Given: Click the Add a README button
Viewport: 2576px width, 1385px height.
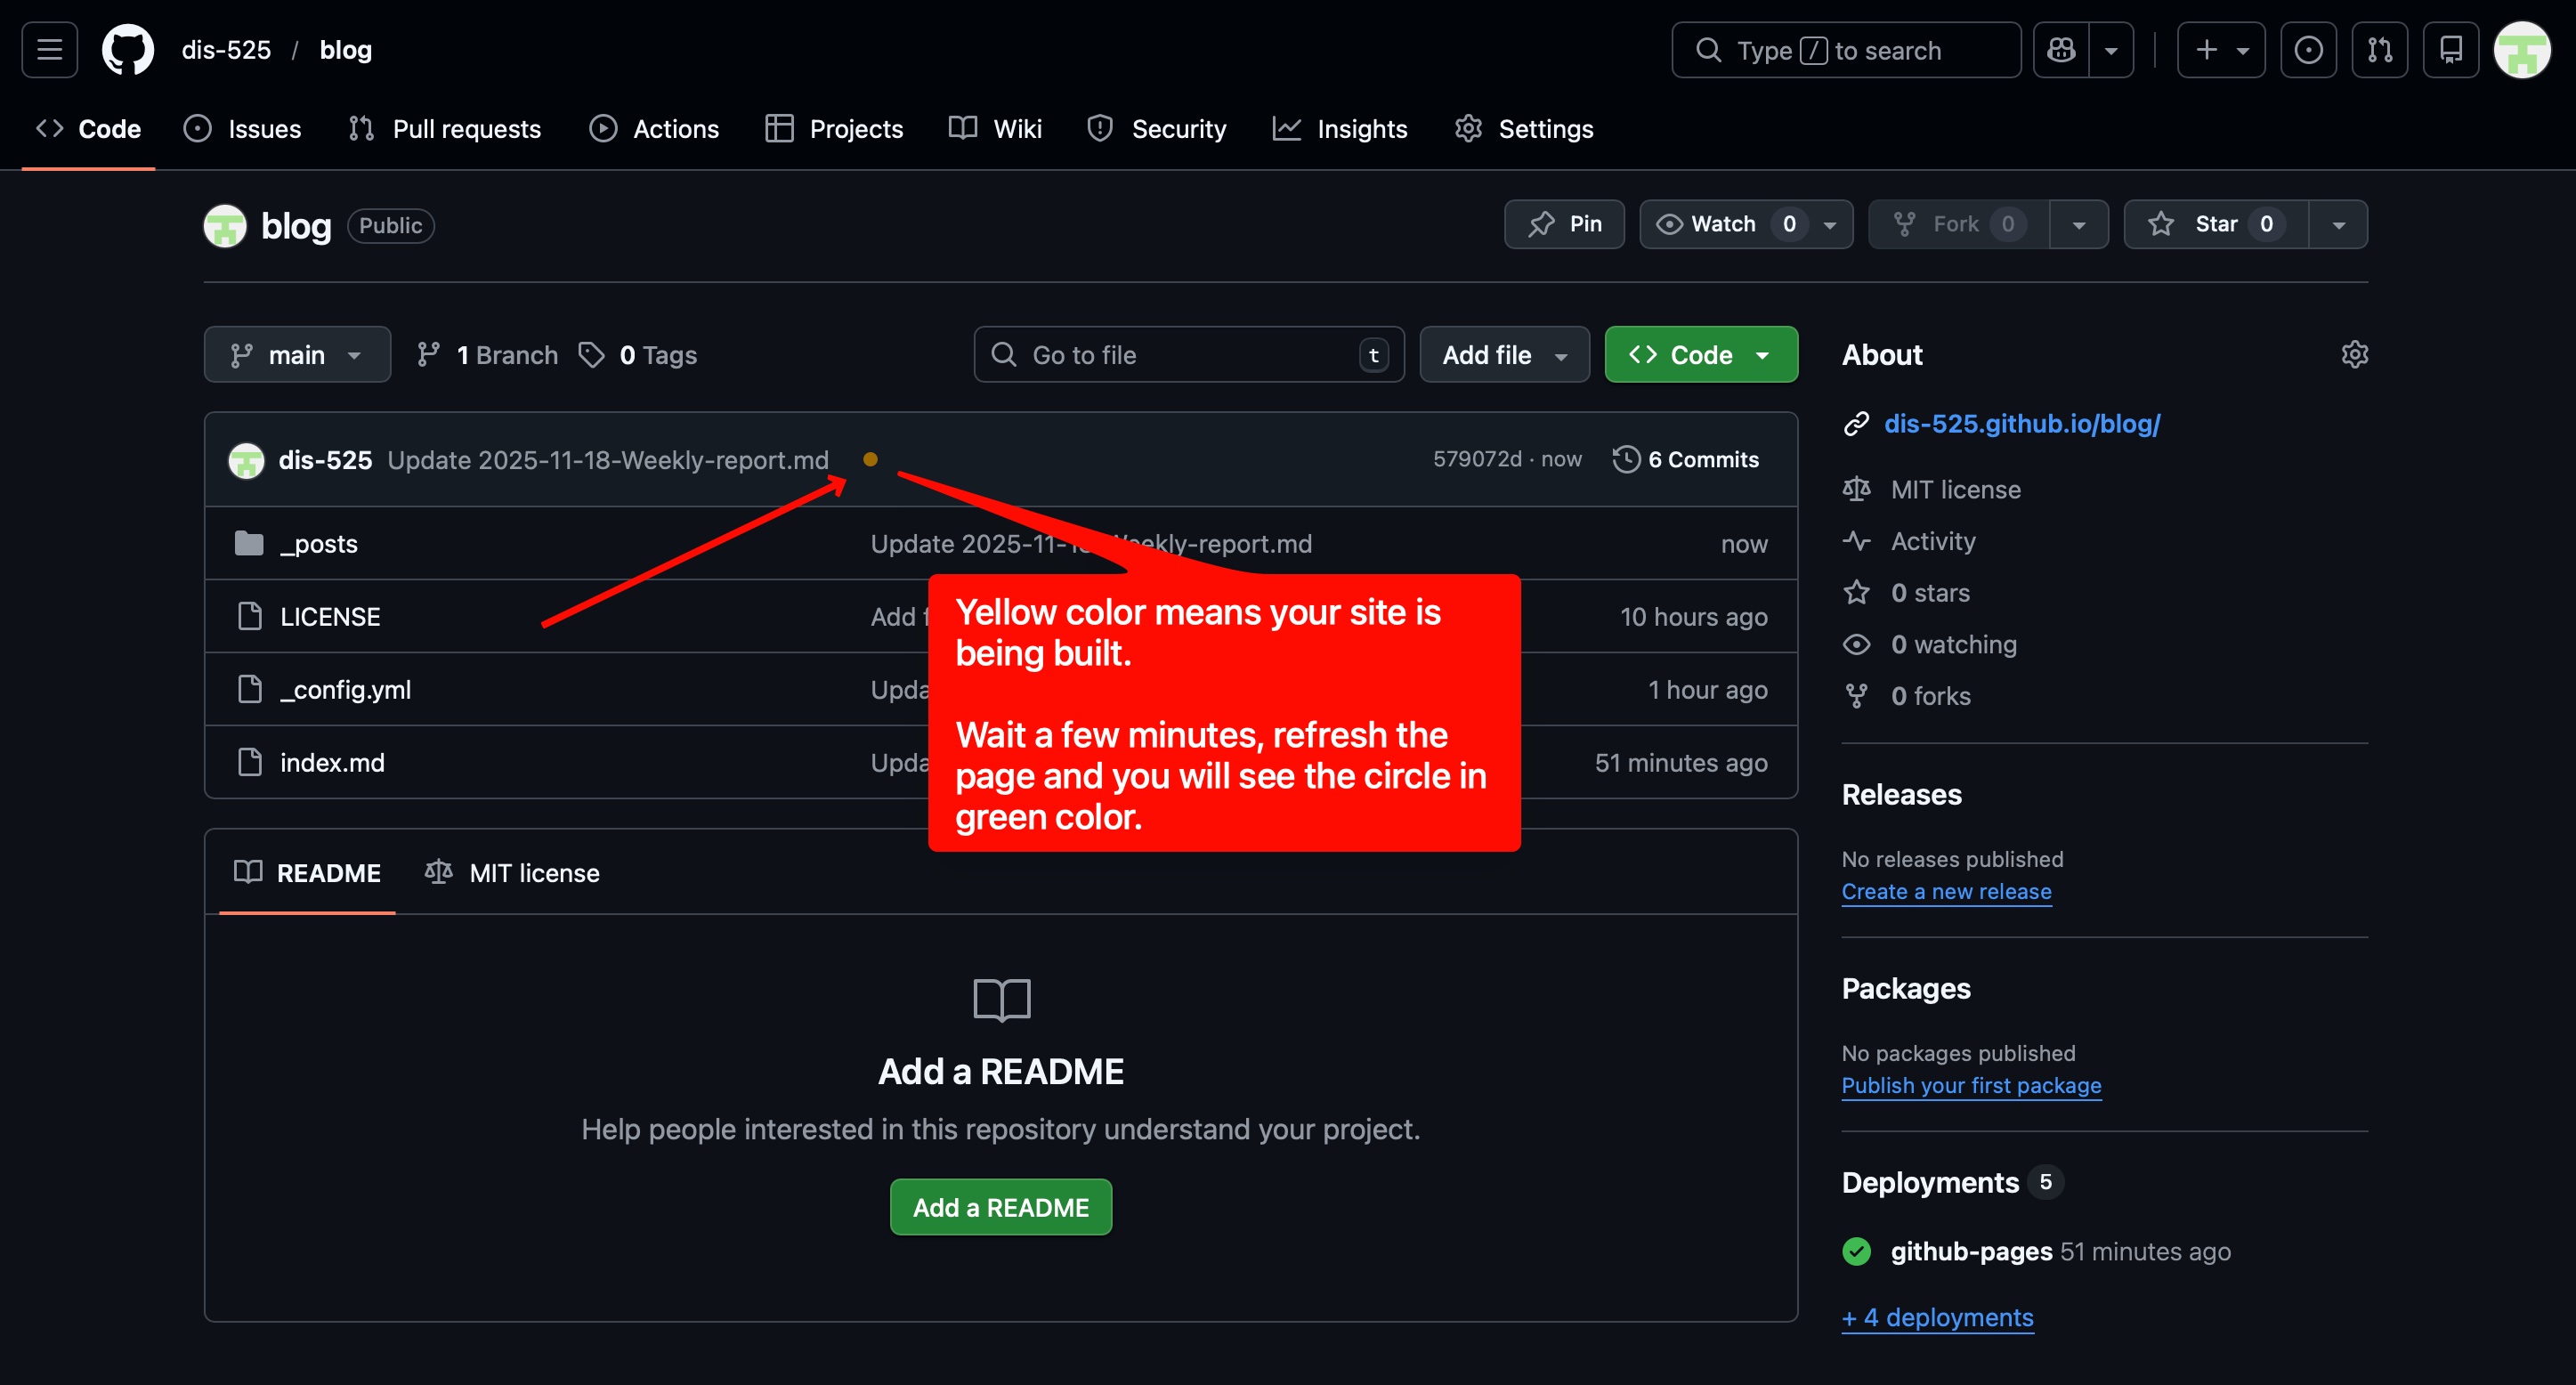Looking at the screenshot, I should [x=1000, y=1207].
